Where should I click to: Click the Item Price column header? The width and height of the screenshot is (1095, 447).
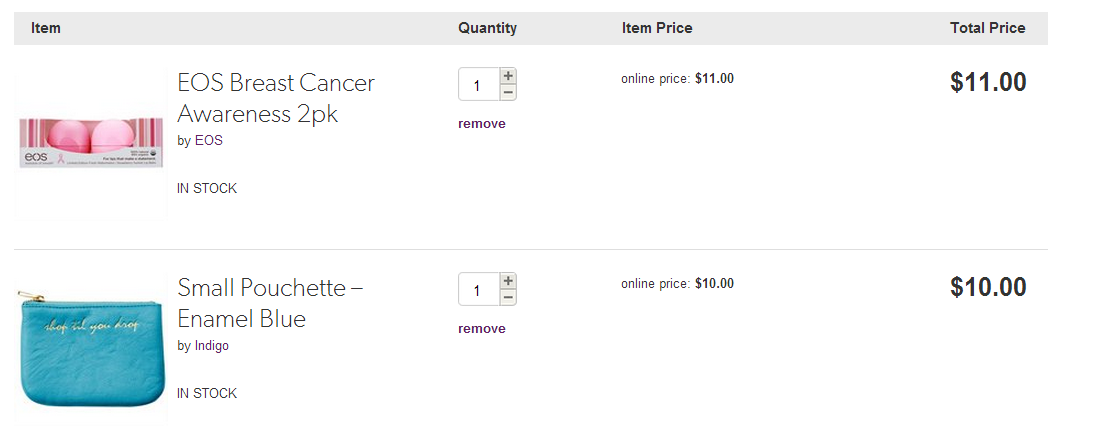click(657, 29)
